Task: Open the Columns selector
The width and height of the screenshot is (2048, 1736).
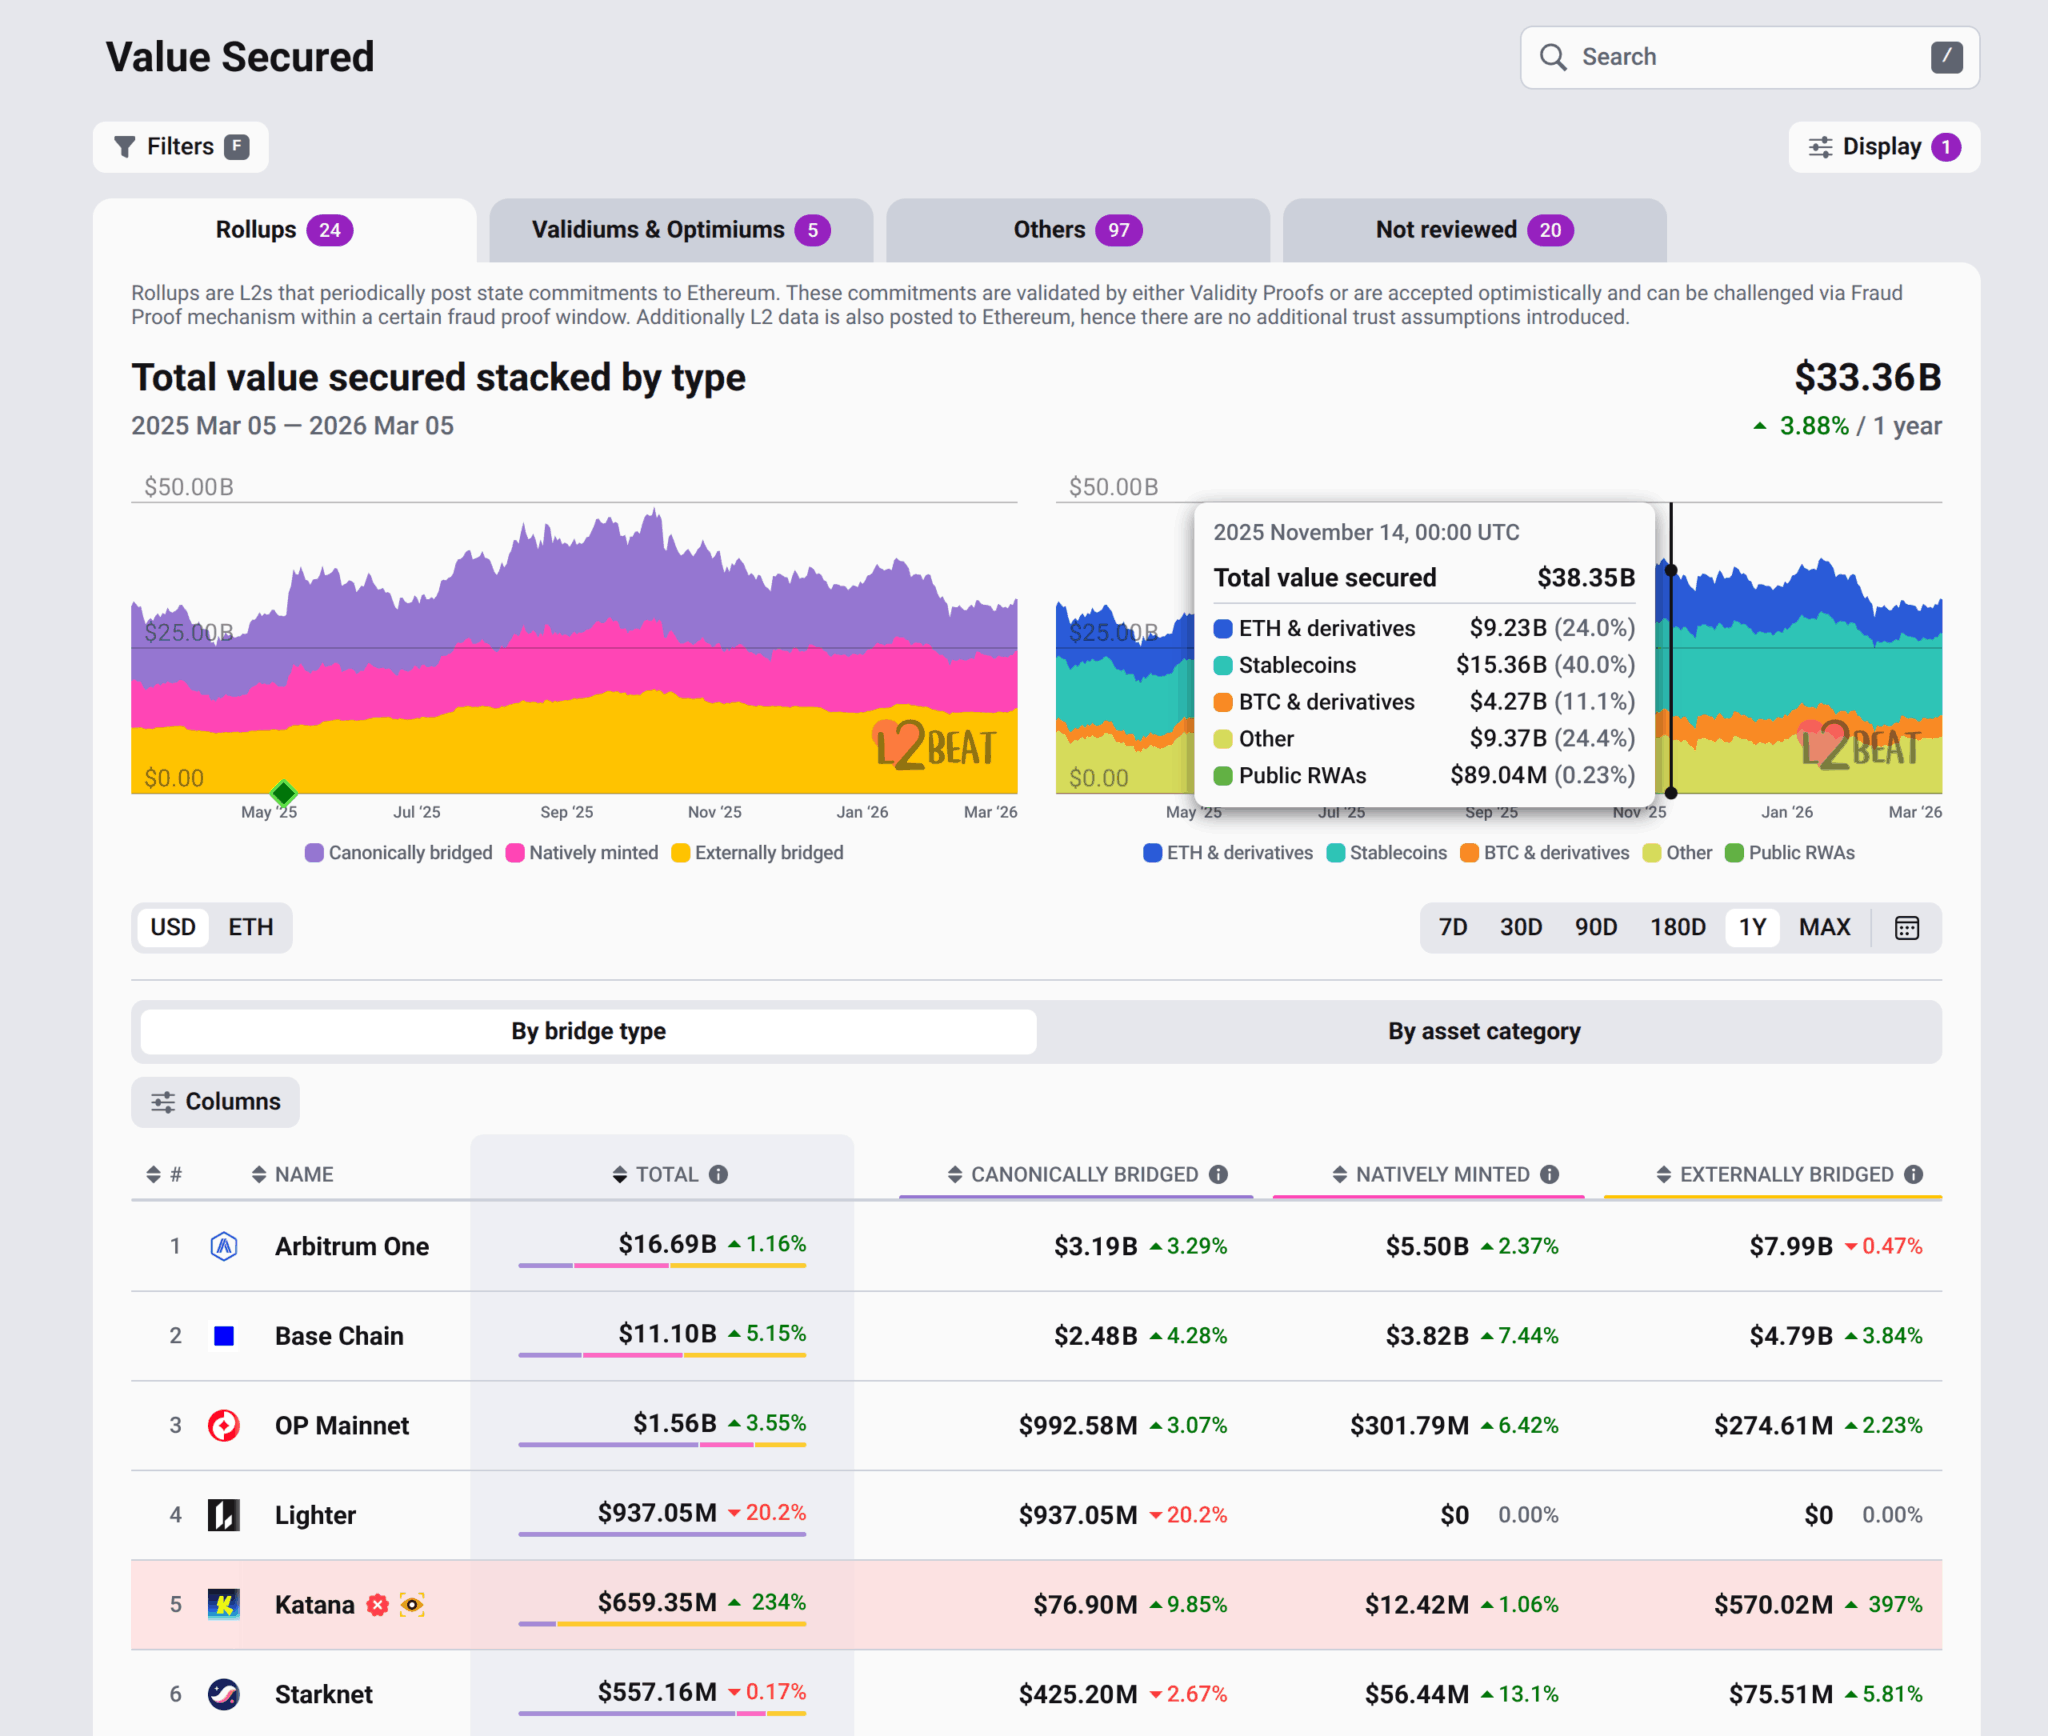Action: pos(215,1101)
